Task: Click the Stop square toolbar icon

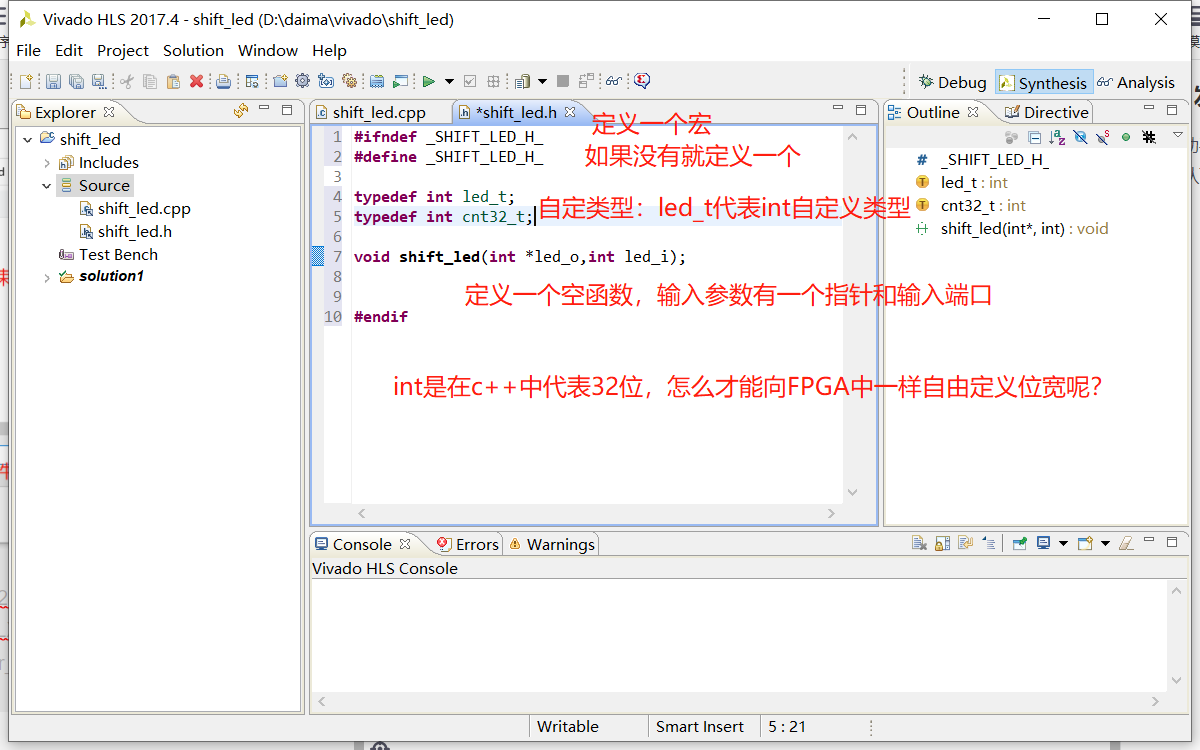Action: [x=563, y=81]
